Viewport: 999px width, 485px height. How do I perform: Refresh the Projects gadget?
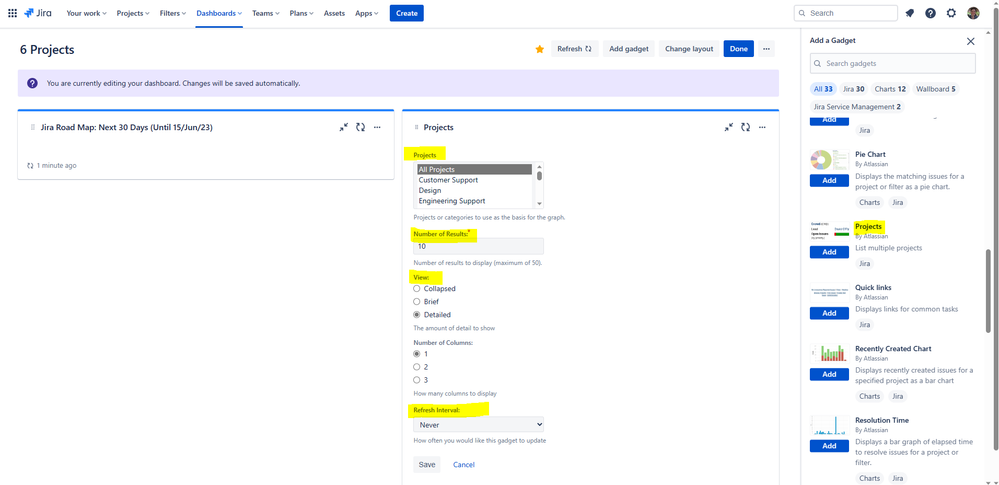pyautogui.click(x=745, y=127)
